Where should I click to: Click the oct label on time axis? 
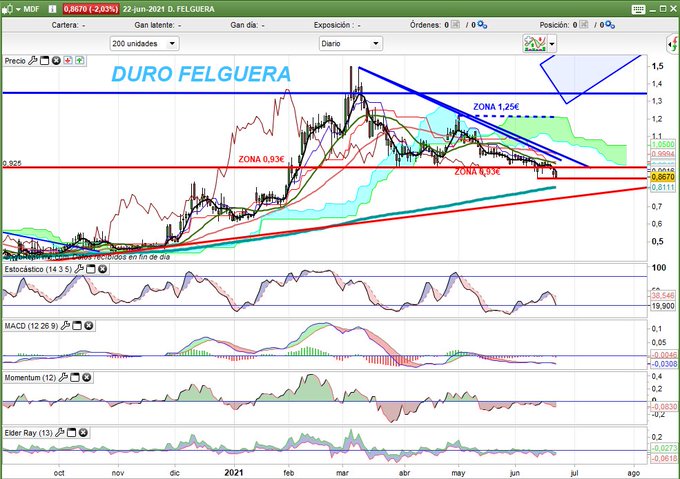pos(59,473)
